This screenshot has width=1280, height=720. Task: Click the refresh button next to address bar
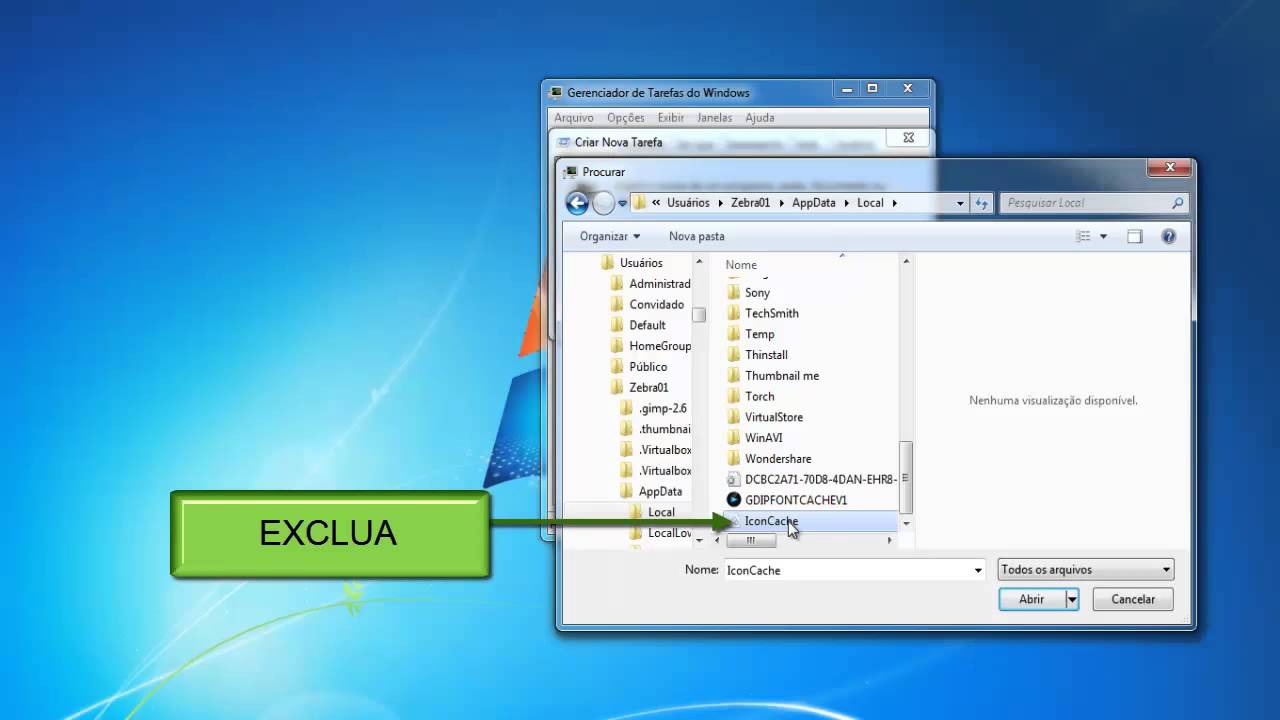coord(981,203)
